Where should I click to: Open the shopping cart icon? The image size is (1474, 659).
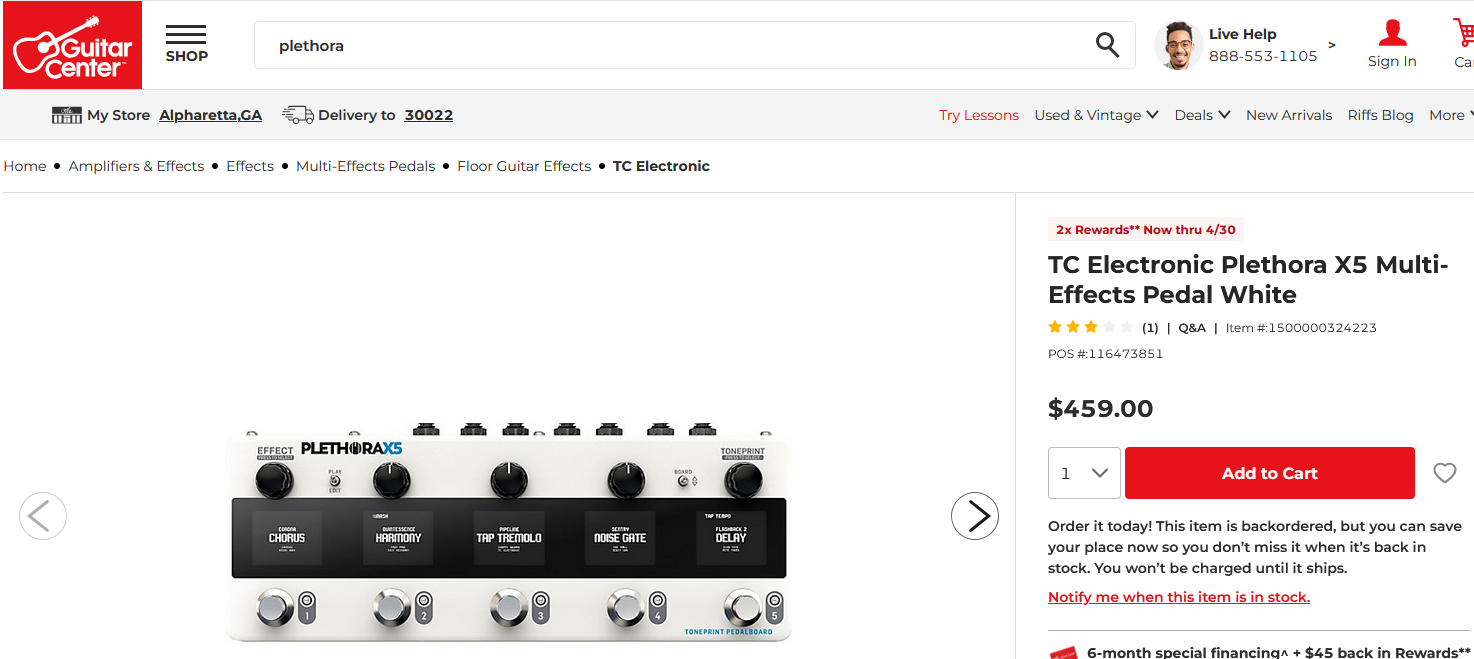(1464, 35)
